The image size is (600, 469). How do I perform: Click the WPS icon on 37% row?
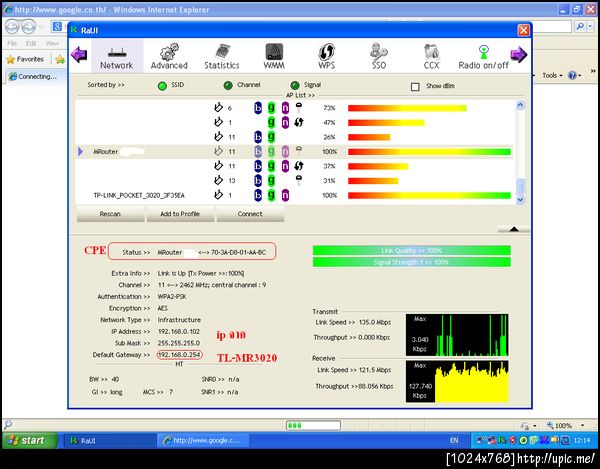299,166
